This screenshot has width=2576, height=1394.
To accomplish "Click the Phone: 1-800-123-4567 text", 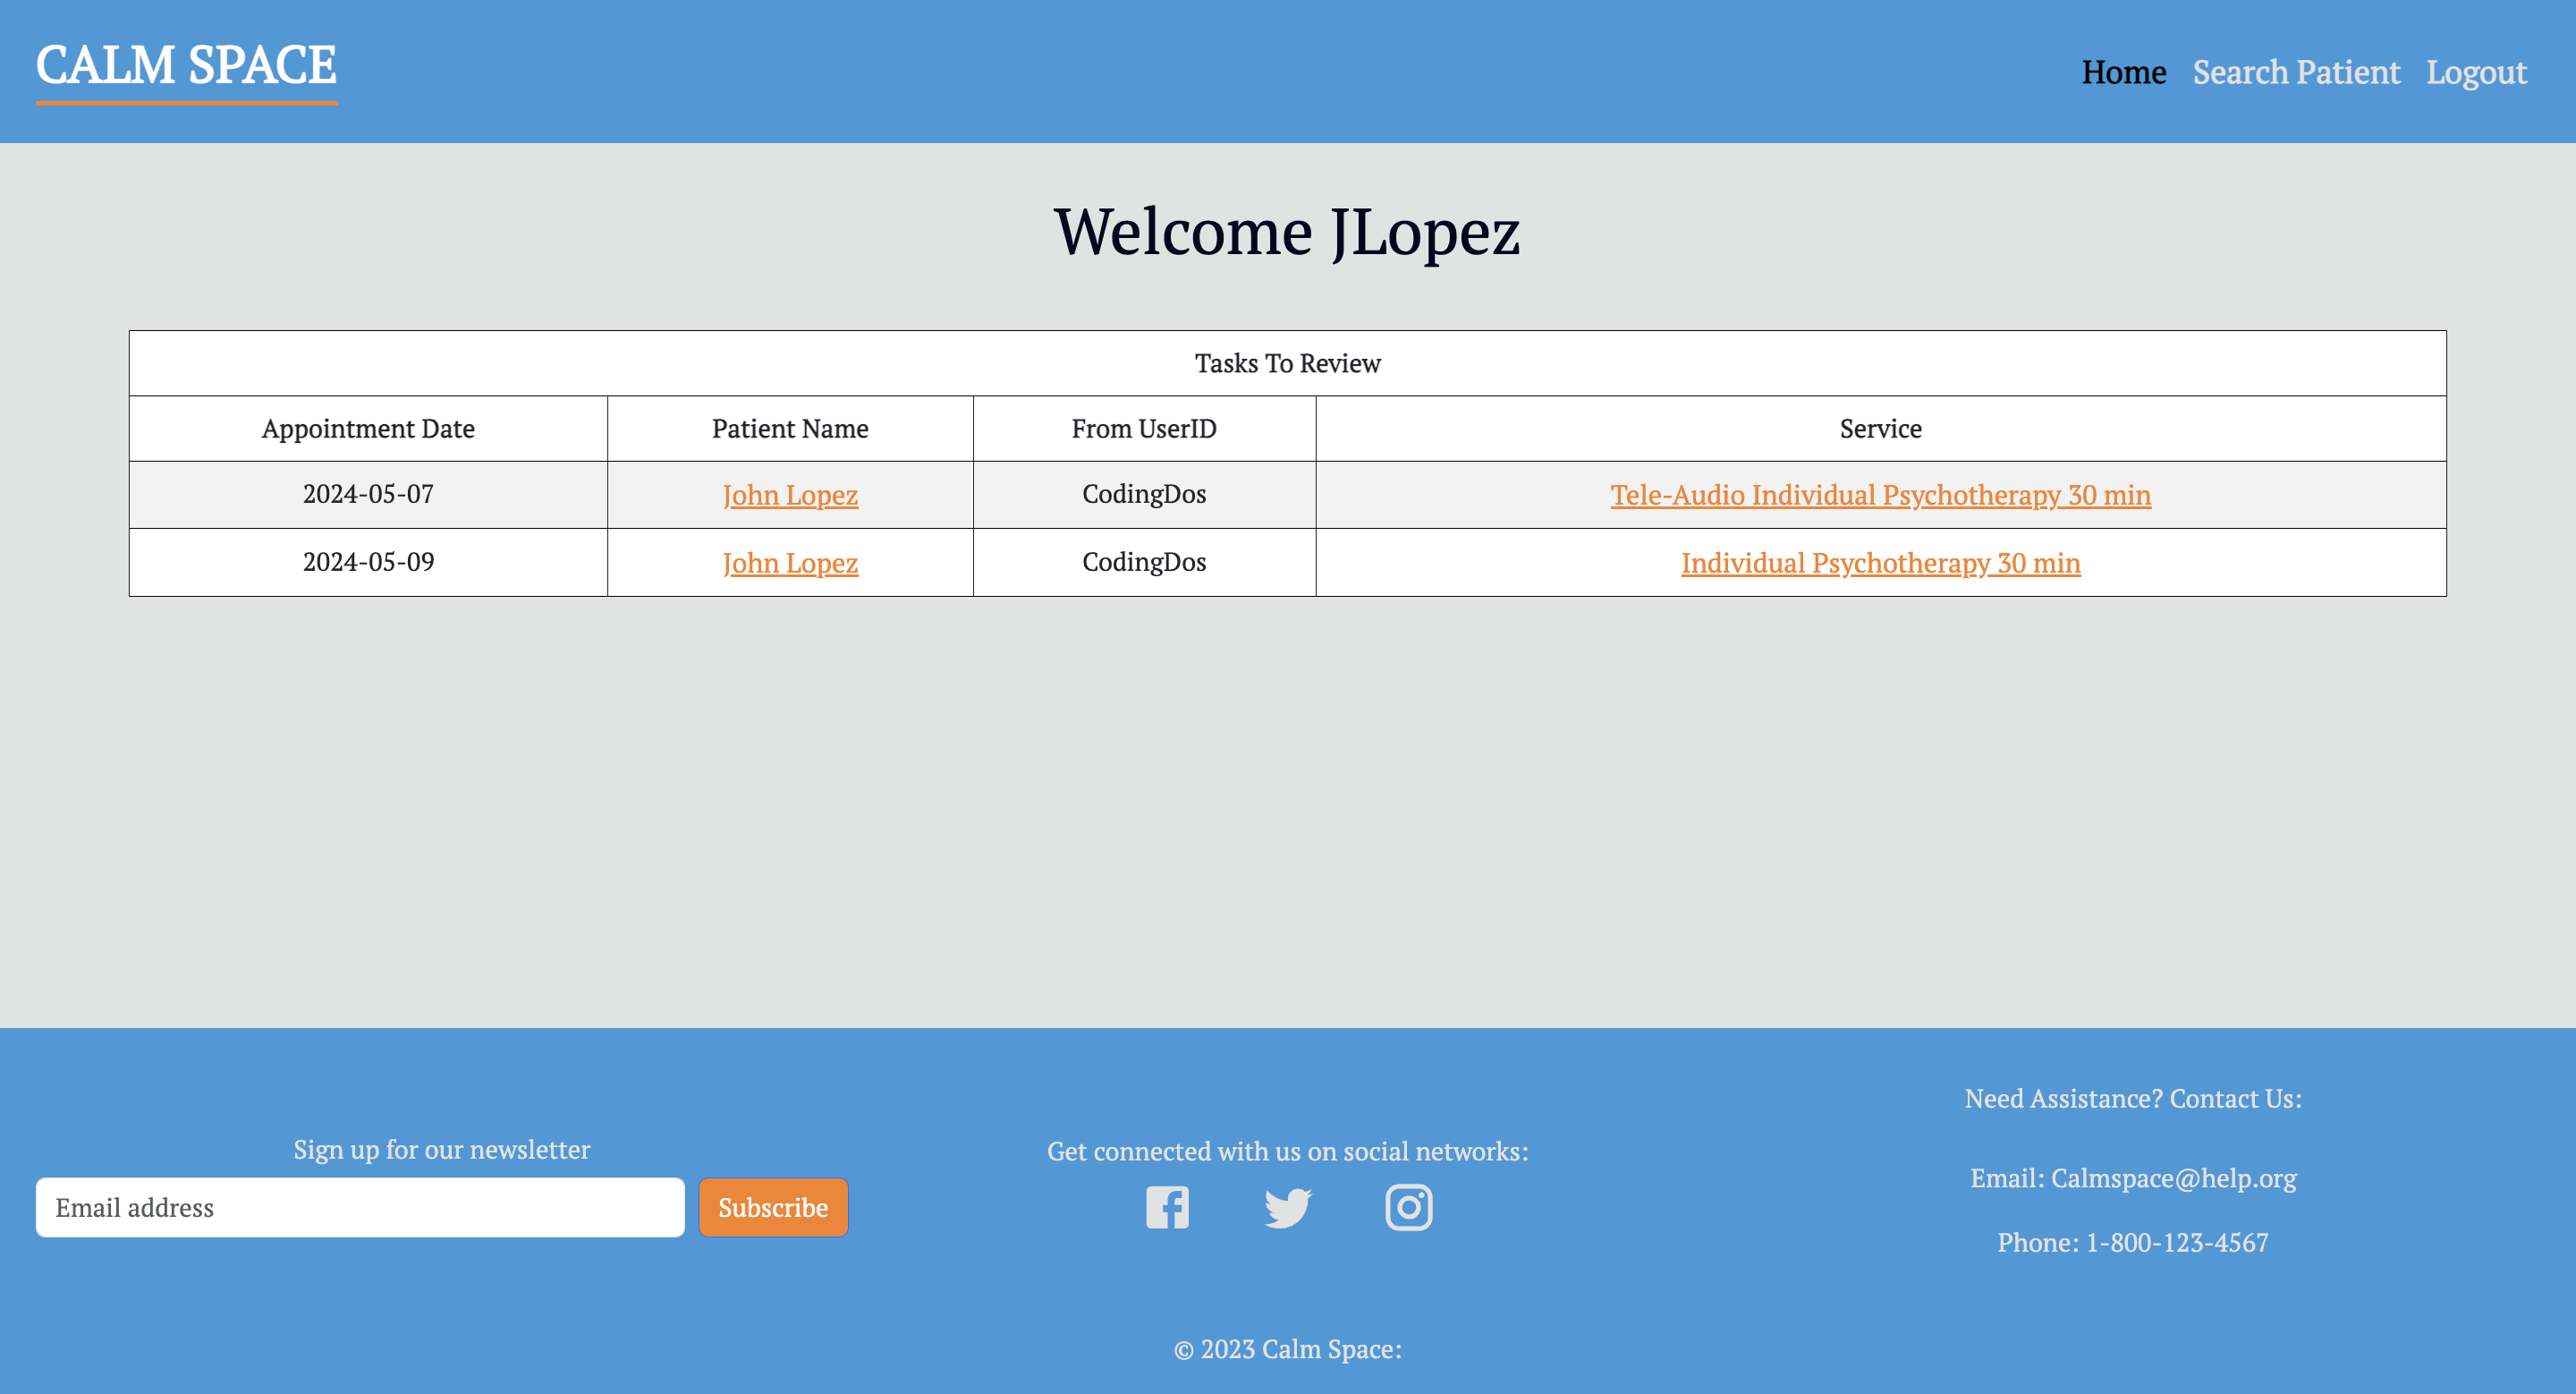I will 2133,1242.
